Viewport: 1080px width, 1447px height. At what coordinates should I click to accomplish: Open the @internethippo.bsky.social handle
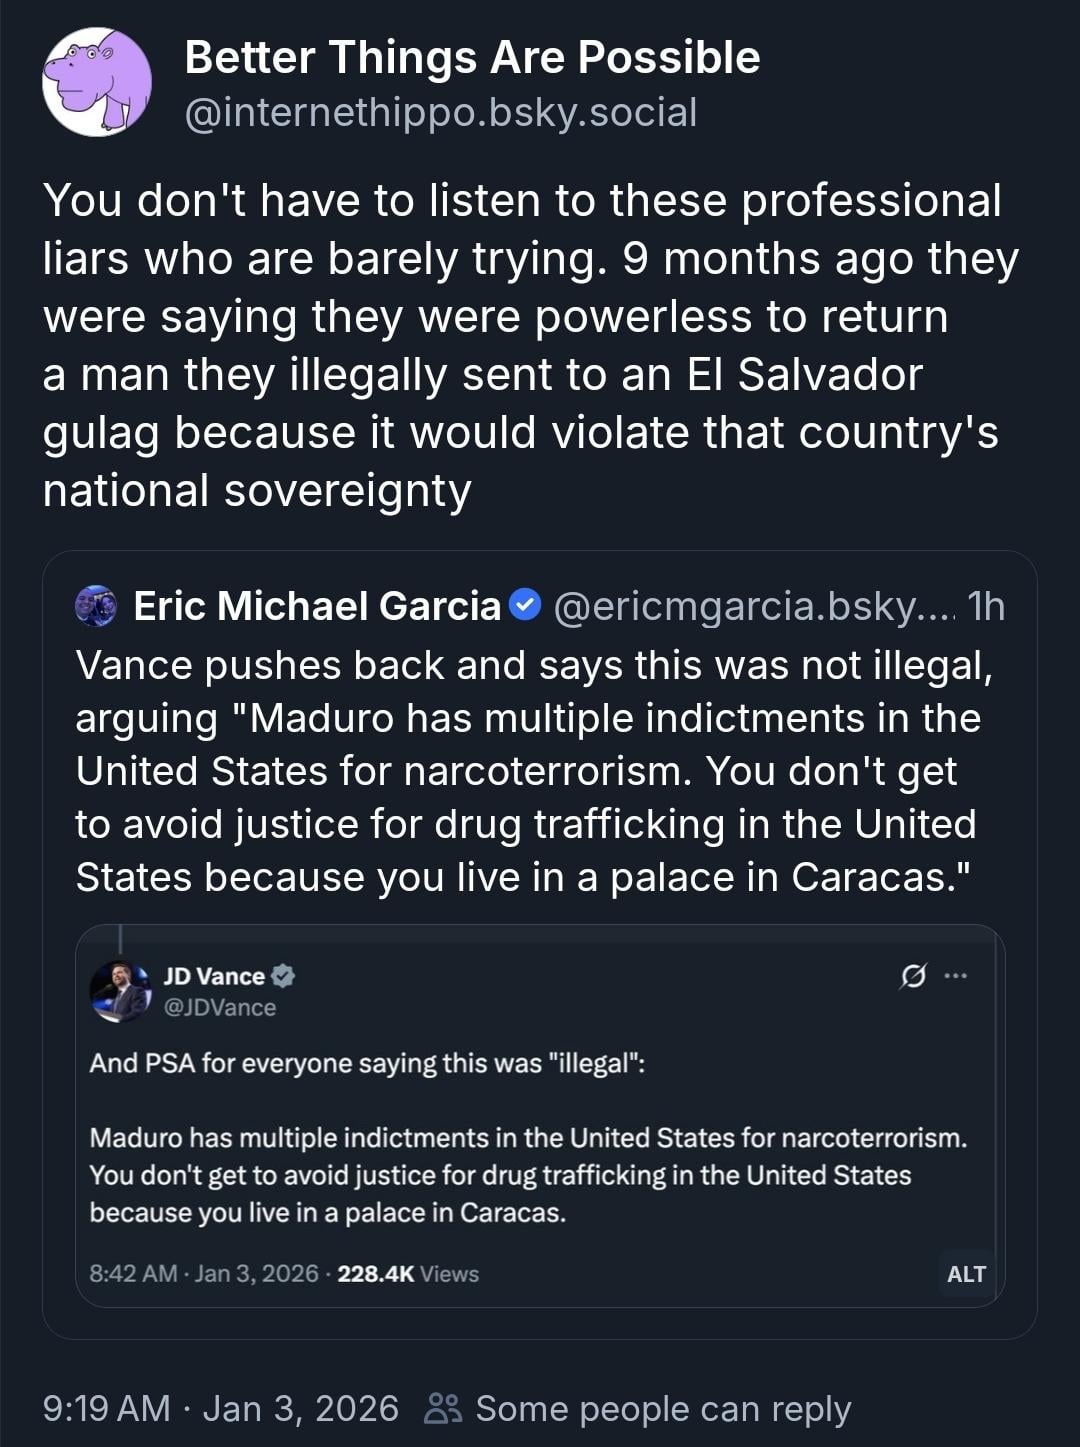[440, 113]
